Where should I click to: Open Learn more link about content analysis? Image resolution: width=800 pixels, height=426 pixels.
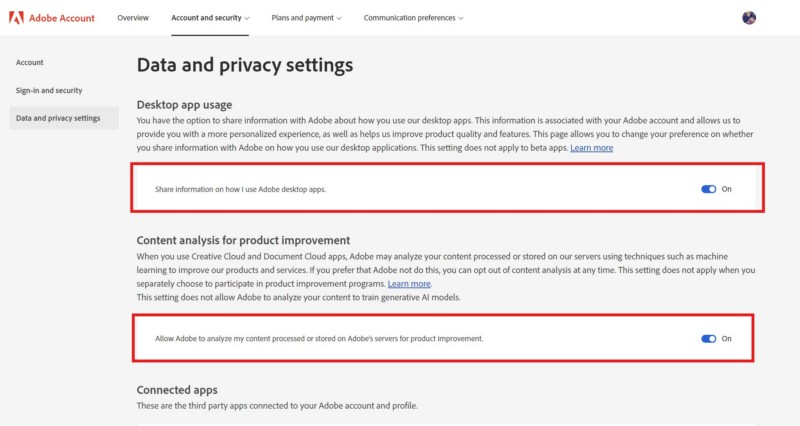409,284
